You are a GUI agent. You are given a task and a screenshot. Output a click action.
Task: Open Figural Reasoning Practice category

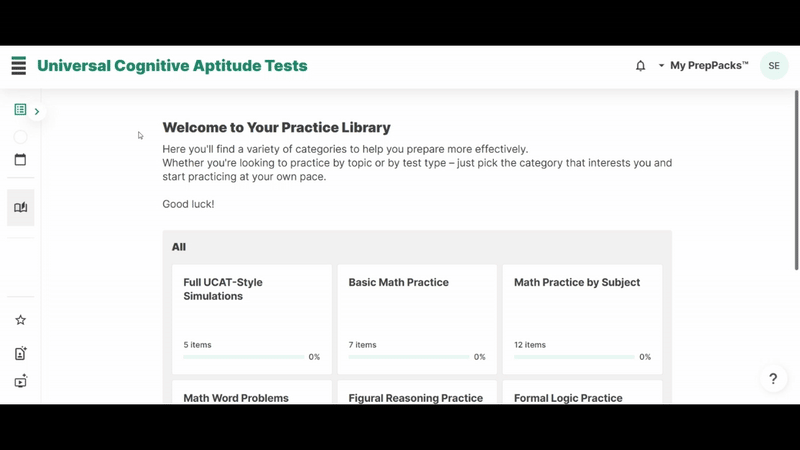(x=417, y=394)
